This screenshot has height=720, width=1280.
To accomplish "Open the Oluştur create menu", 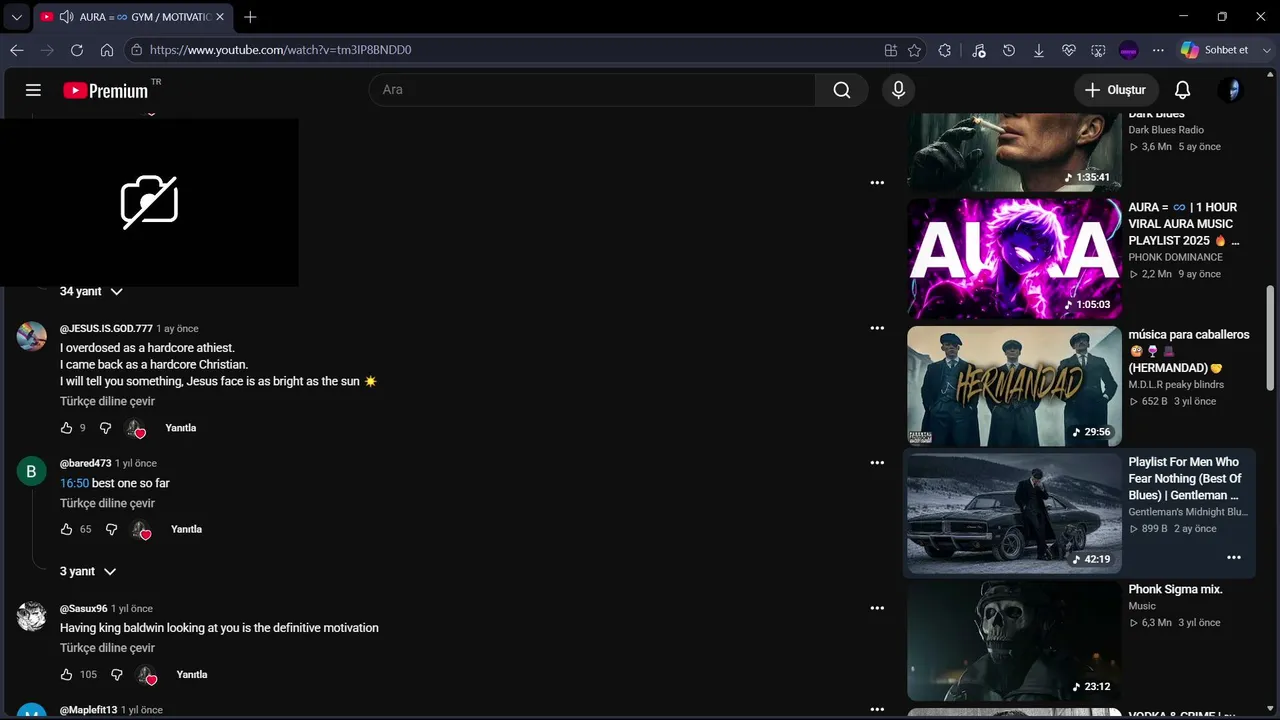I will (1116, 90).
